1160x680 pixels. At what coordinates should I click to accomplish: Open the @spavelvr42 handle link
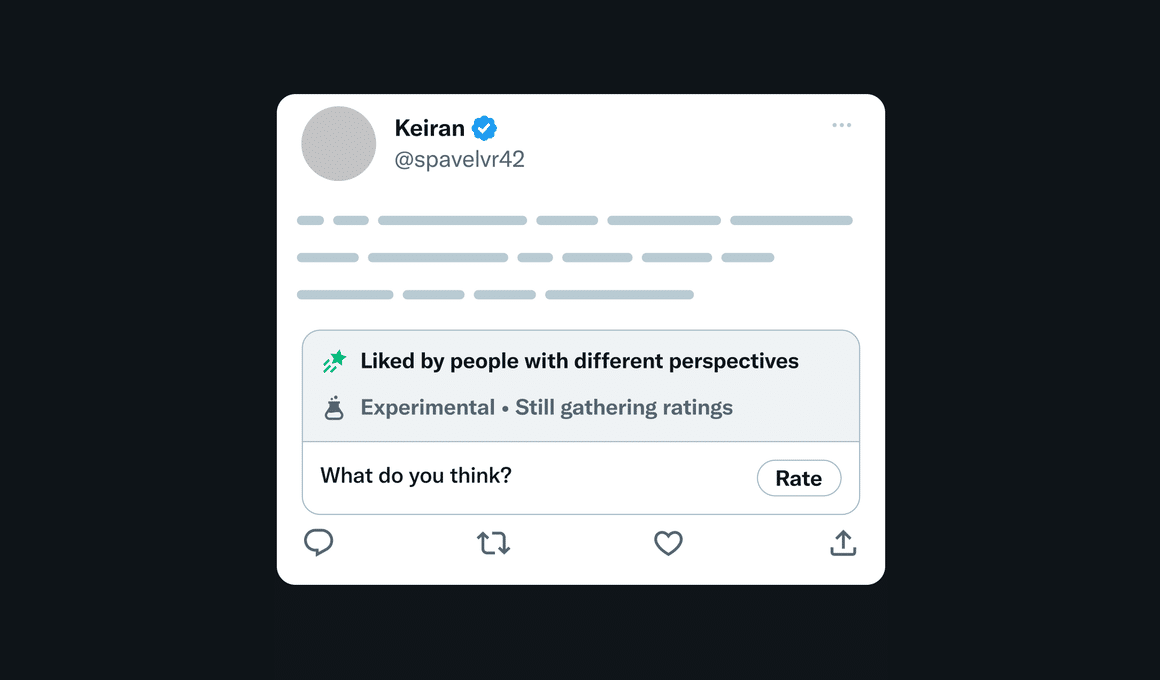point(459,159)
